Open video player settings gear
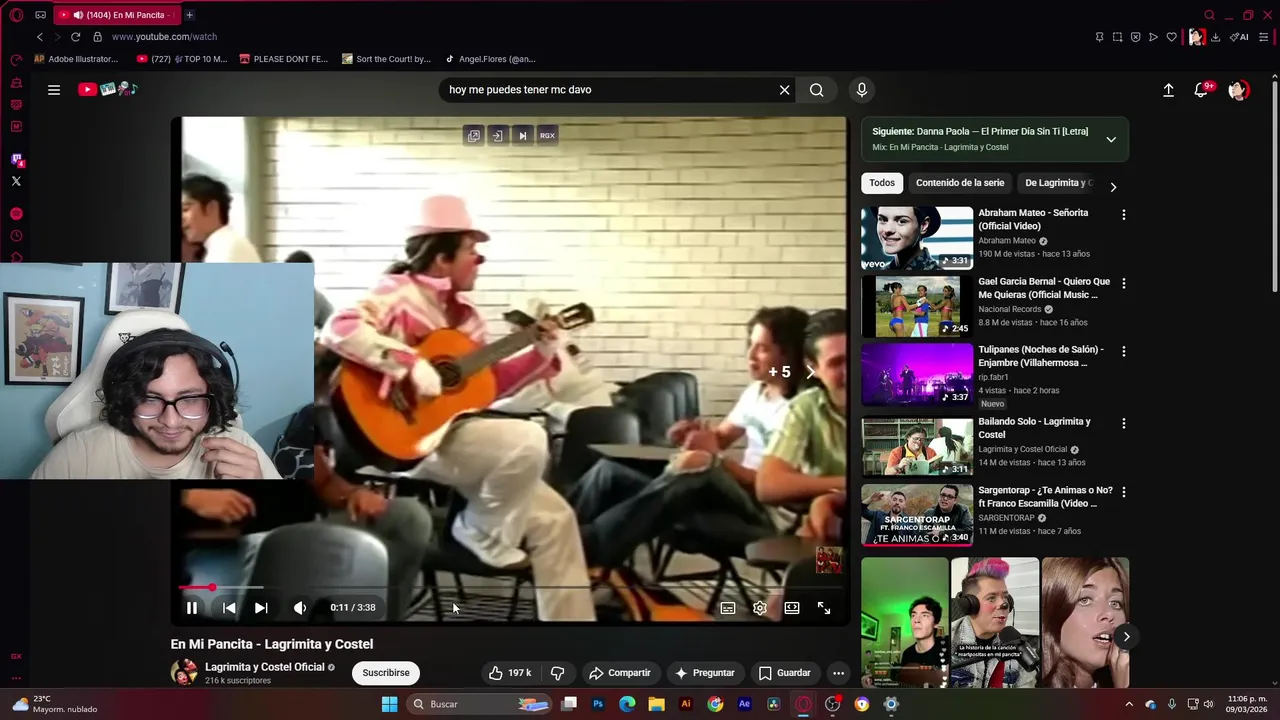This screenshot has height=720, width=1280. [x=760, y=607]
